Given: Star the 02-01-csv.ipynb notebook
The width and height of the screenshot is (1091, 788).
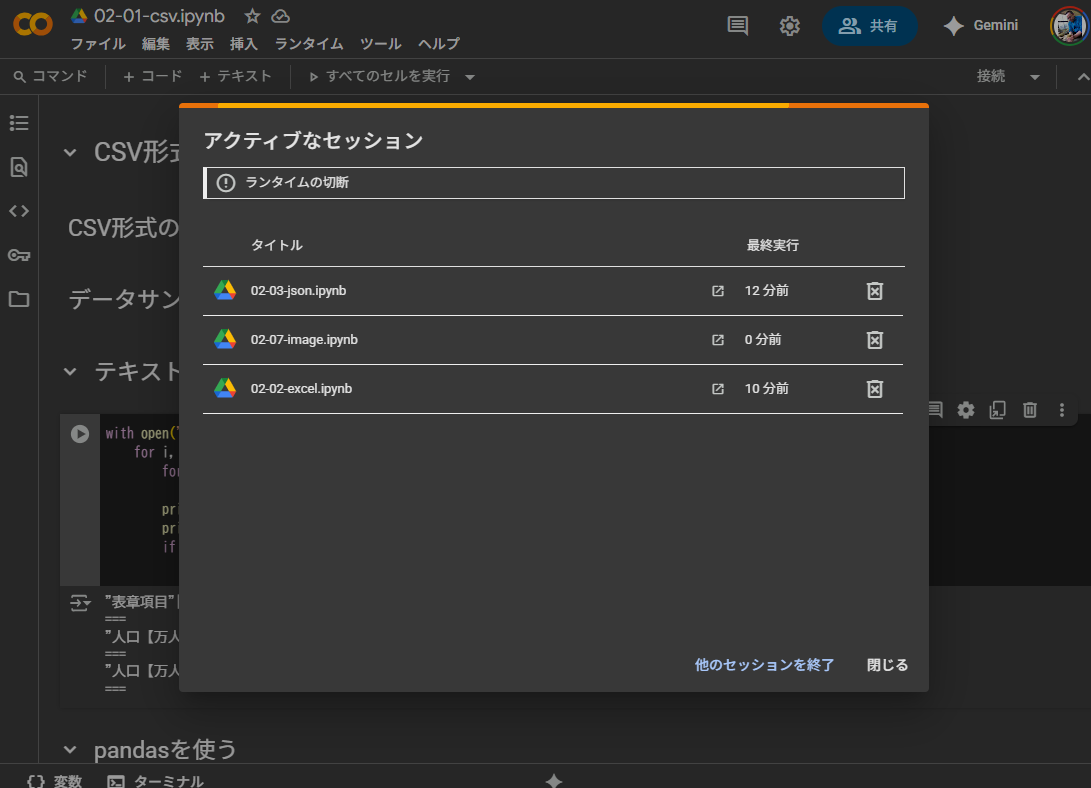Looking at the screenshot, I should pos(253,16).
